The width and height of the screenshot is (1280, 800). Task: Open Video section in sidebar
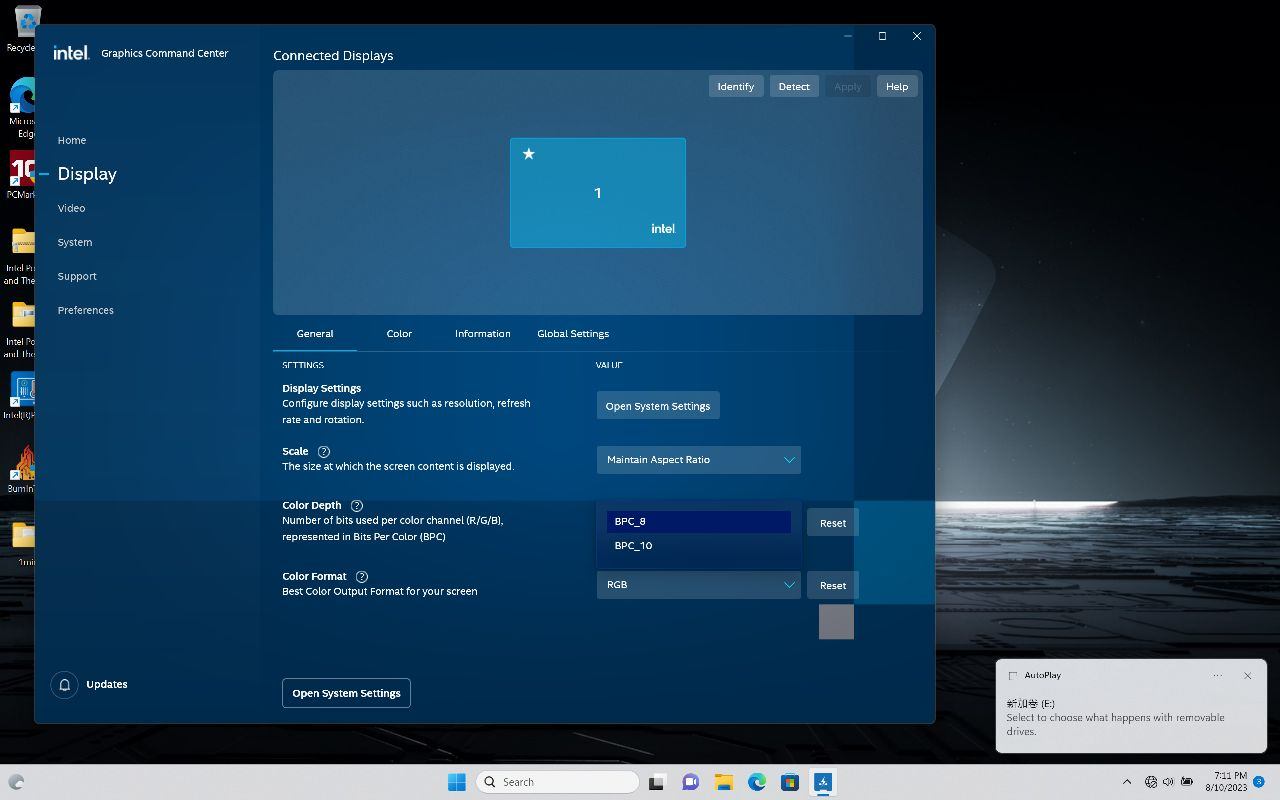71,209
